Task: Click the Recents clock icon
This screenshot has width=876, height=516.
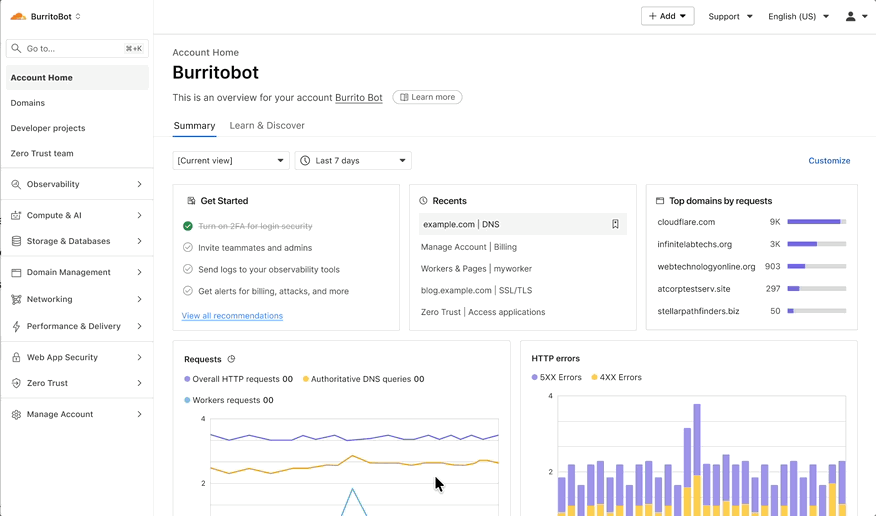Action: click(423, 200)
